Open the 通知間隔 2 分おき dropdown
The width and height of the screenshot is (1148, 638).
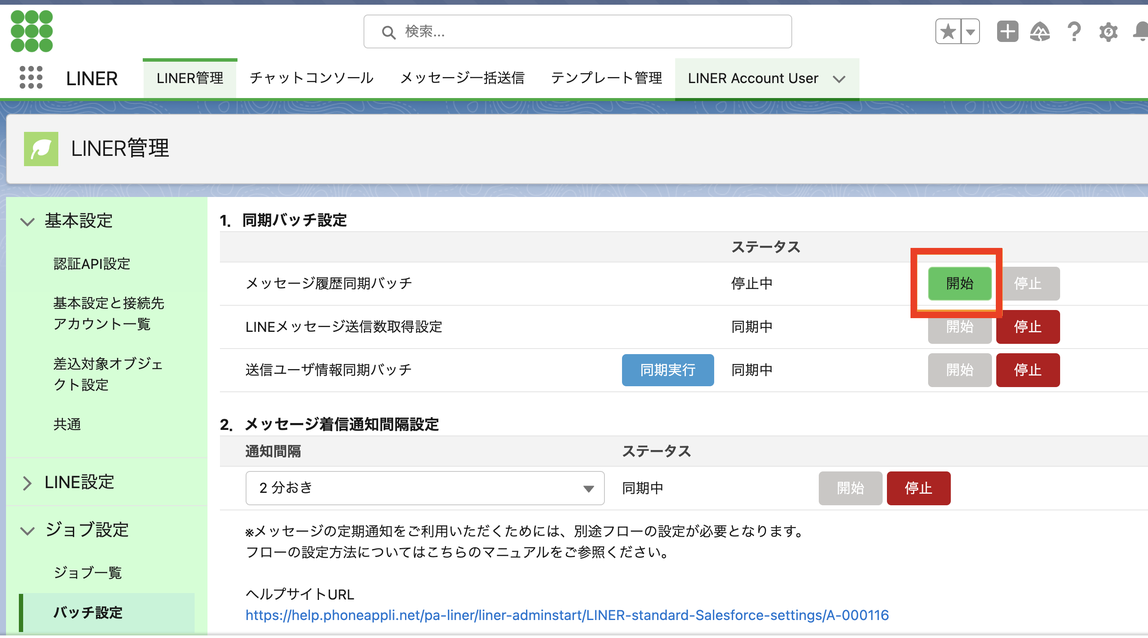click(x=425, y=488)
